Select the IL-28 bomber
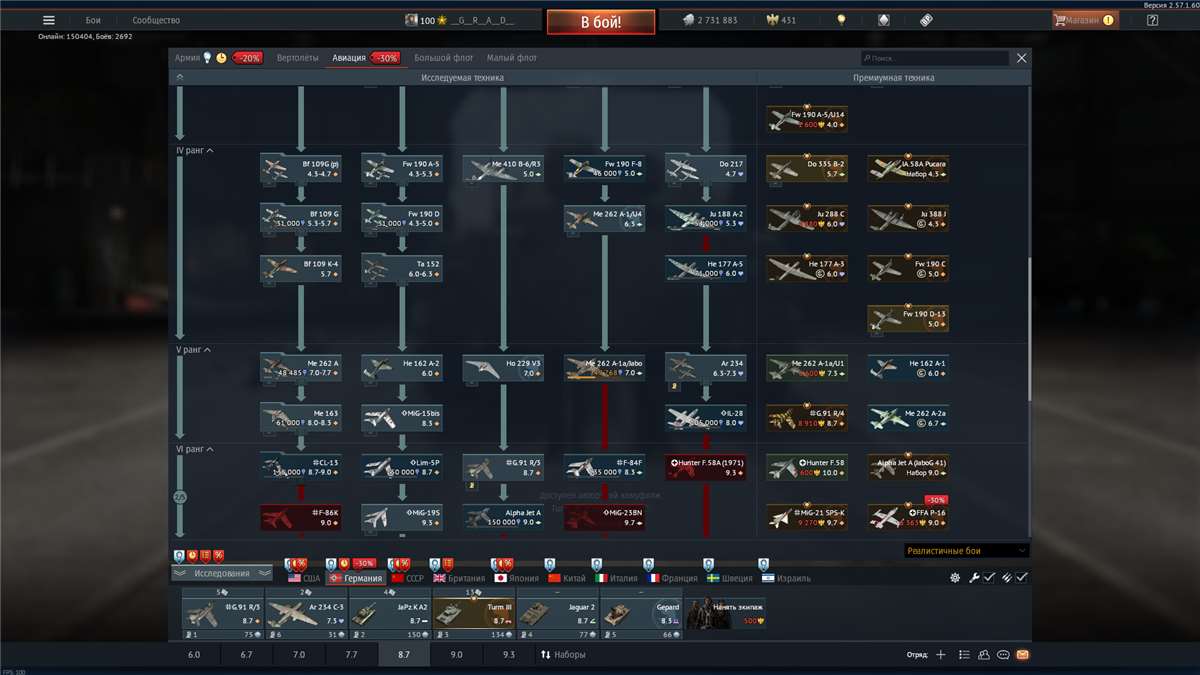Viewport: 1200px width, 675px height. pyautogui.click(x=706, y=418)
